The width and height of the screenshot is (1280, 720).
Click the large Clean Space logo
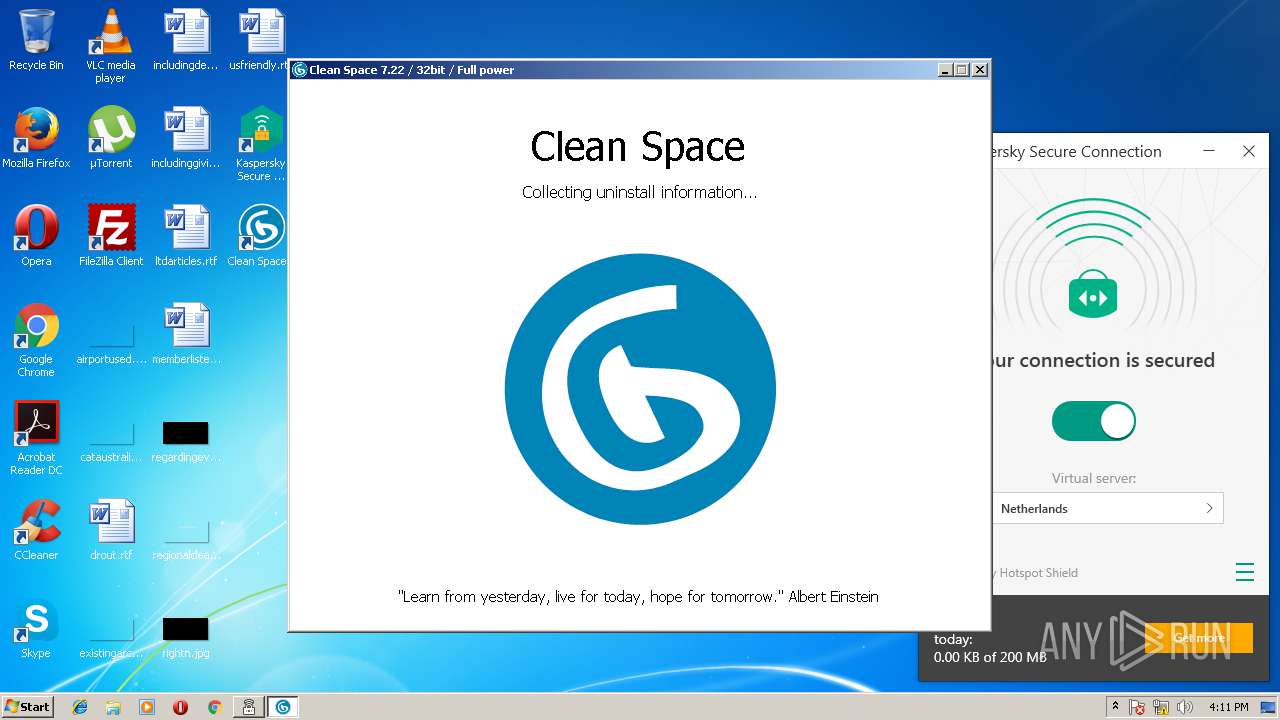click(x=640, y=389)
